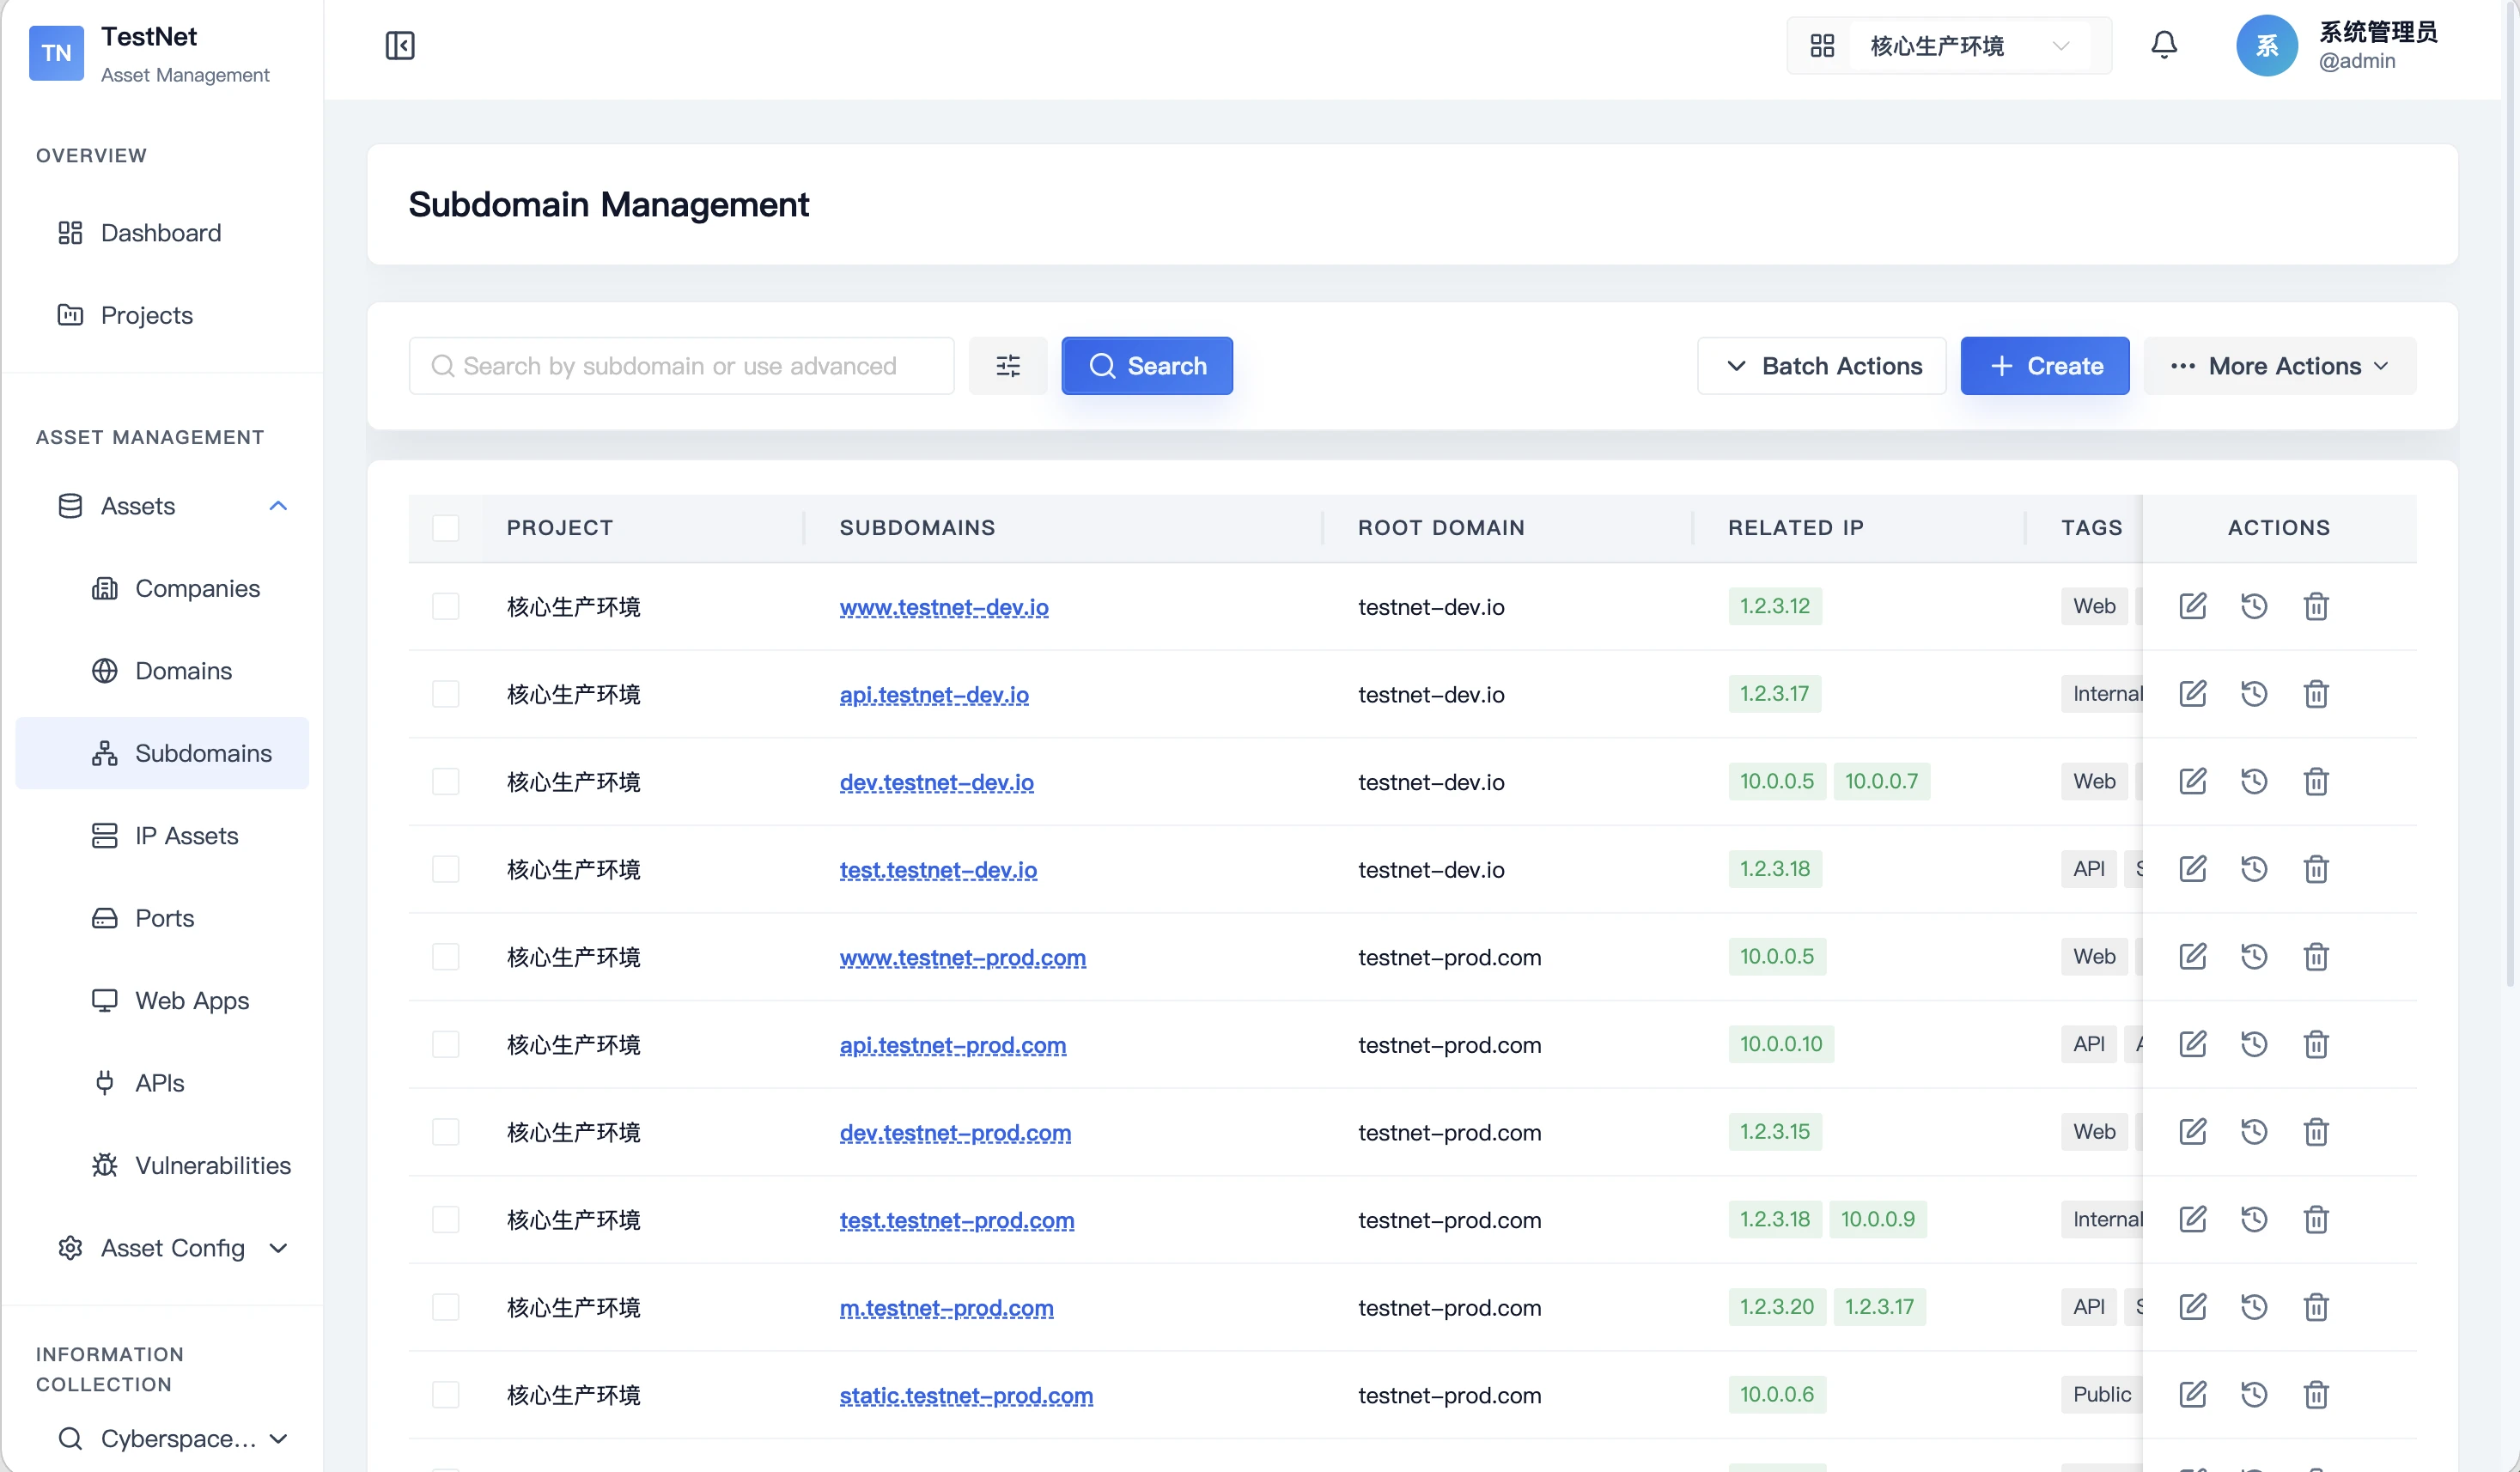Viewport: 2520px width, 1472px height.
Task: Edit the www.testnet-dev.io row
Action: tap(2192, 606)
